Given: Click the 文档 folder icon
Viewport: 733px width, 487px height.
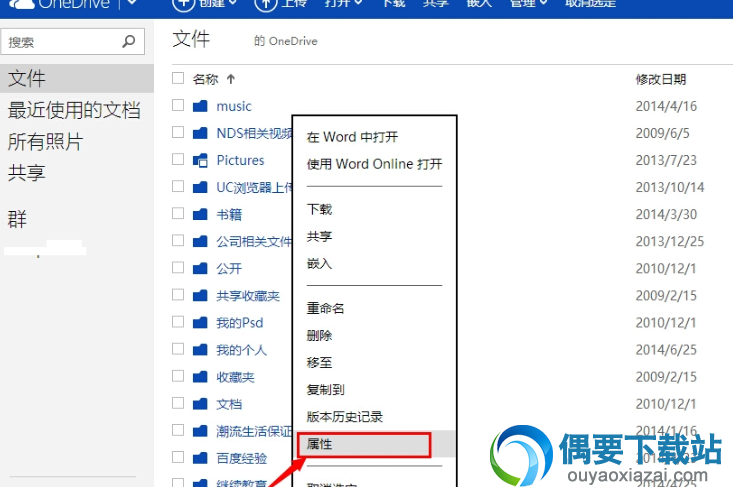Looking at the screenshot, I should pyautogui.click(x=200, y=404).
